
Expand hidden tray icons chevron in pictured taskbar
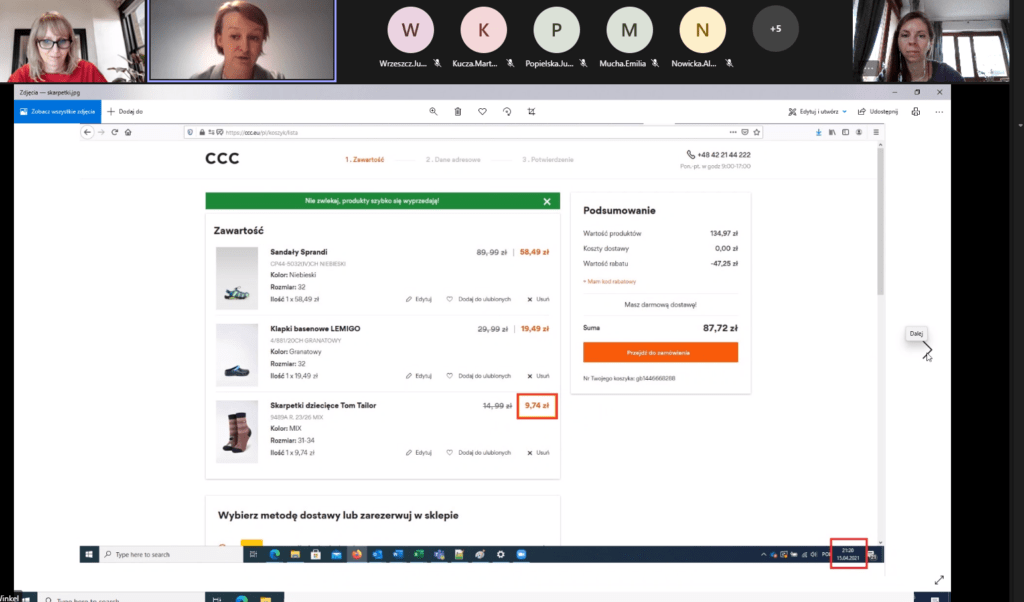coord(763,554)
